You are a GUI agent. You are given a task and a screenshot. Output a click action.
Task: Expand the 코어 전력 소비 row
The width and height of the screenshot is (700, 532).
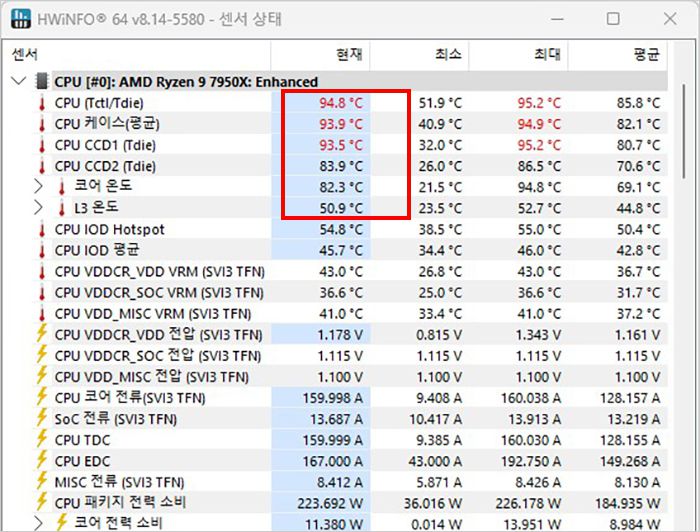click(38, 522)
